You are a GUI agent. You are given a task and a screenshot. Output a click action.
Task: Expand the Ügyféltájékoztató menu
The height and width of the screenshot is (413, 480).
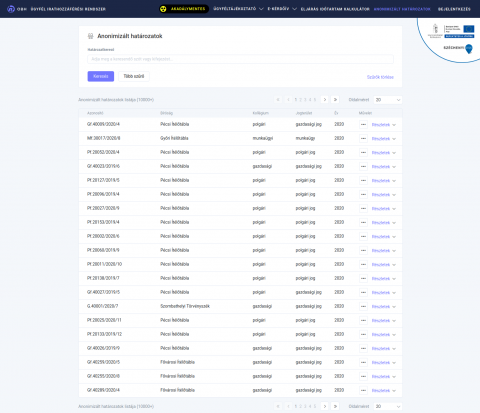(238, 9)
